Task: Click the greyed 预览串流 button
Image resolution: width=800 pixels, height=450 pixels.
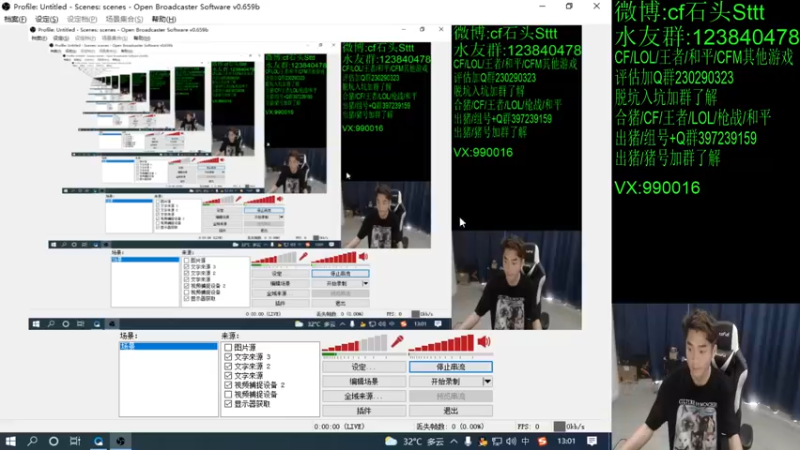Action: click(451, 396)
